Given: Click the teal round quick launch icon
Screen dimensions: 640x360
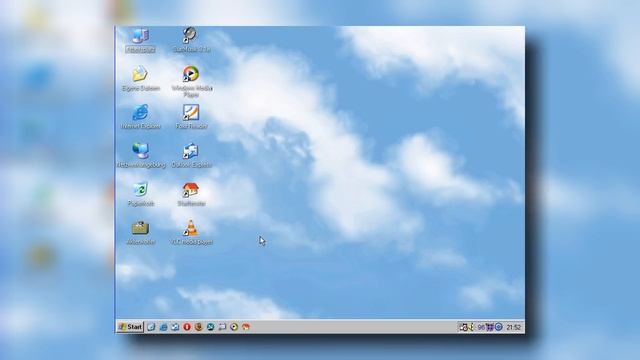Looking at the screenshot, I should [211, 327].
